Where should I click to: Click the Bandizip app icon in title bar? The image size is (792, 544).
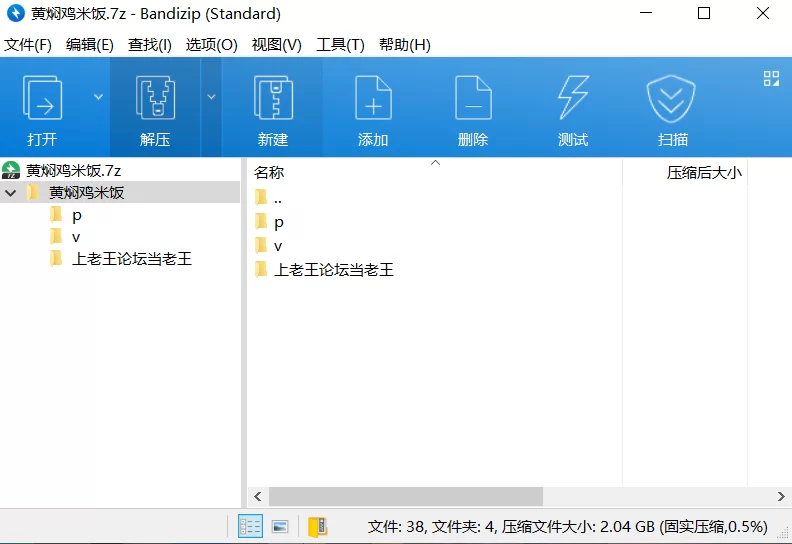coord(16,13)
